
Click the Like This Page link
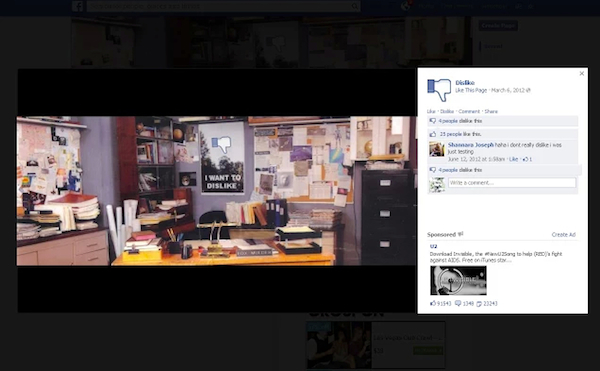471,90
